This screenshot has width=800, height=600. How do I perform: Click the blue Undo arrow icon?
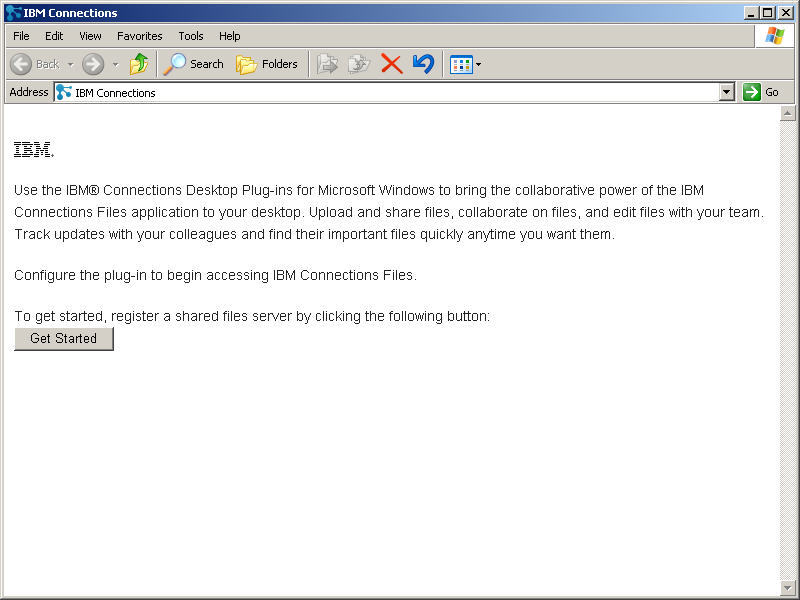(x=423, y=64)
